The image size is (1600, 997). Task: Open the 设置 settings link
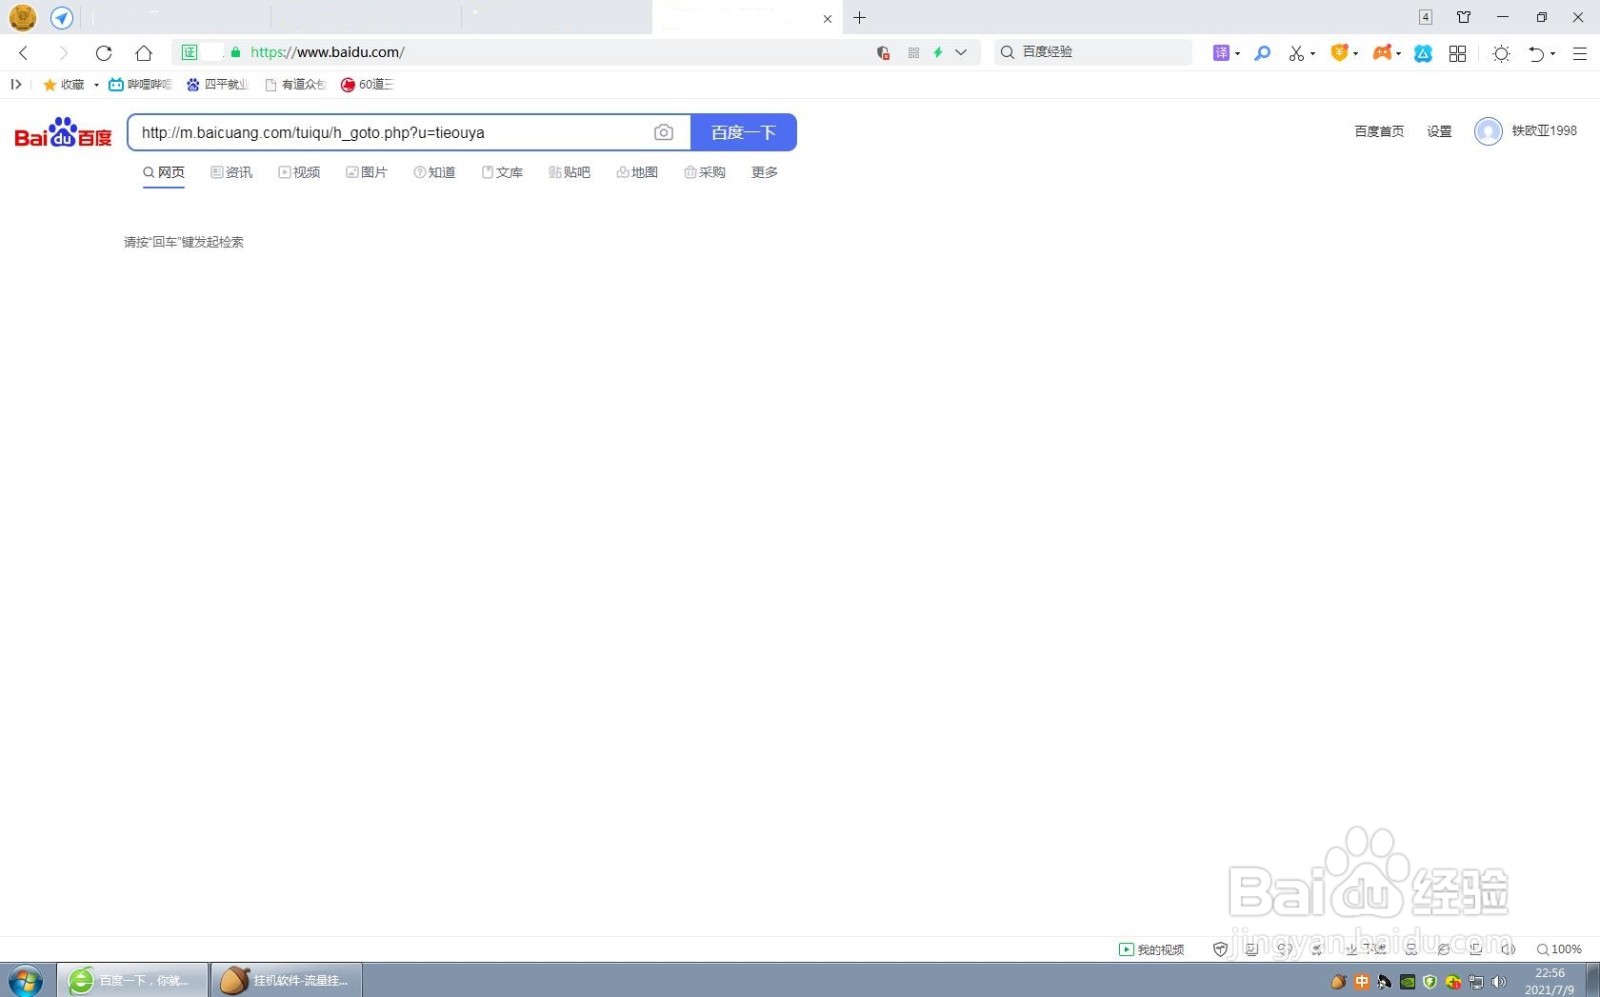(1439, 131)
